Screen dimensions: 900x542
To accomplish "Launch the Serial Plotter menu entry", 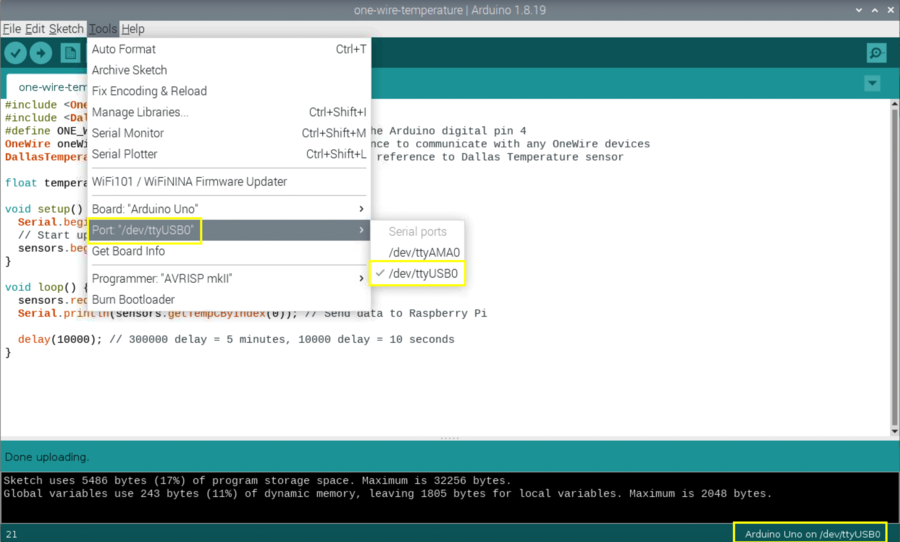I will pos(125,154).
